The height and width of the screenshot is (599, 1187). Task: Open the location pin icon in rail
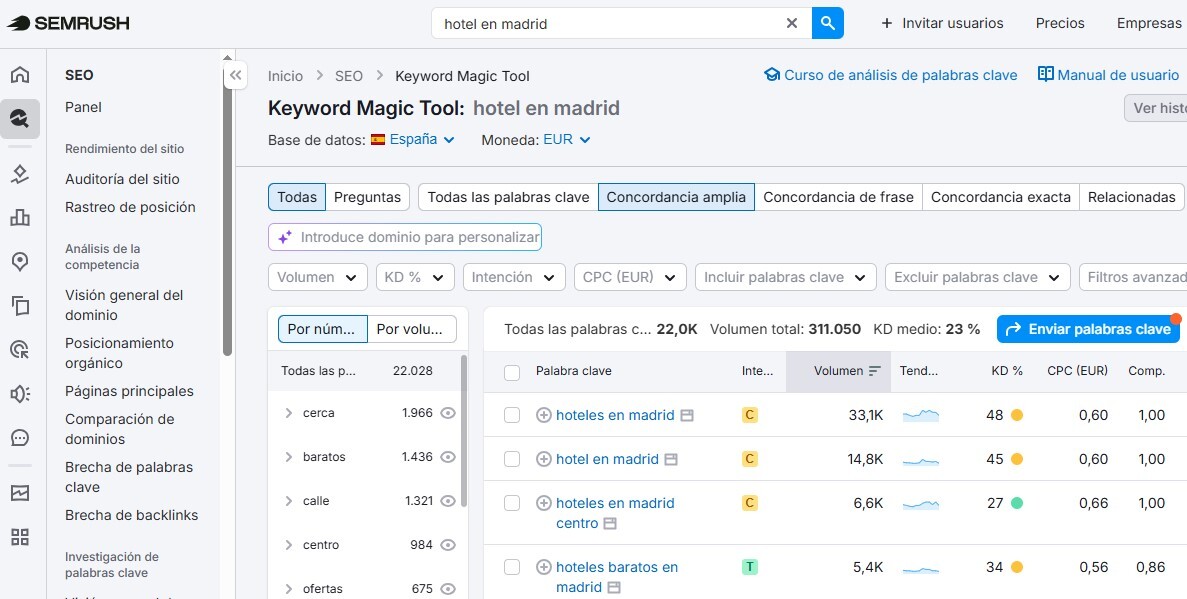[20, 262]
